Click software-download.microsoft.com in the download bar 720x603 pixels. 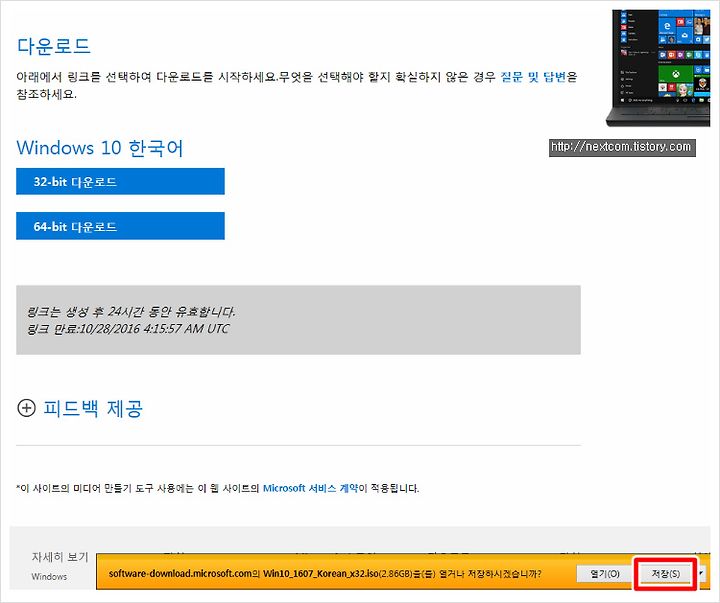pyautogui.click(x=180, y=574)
